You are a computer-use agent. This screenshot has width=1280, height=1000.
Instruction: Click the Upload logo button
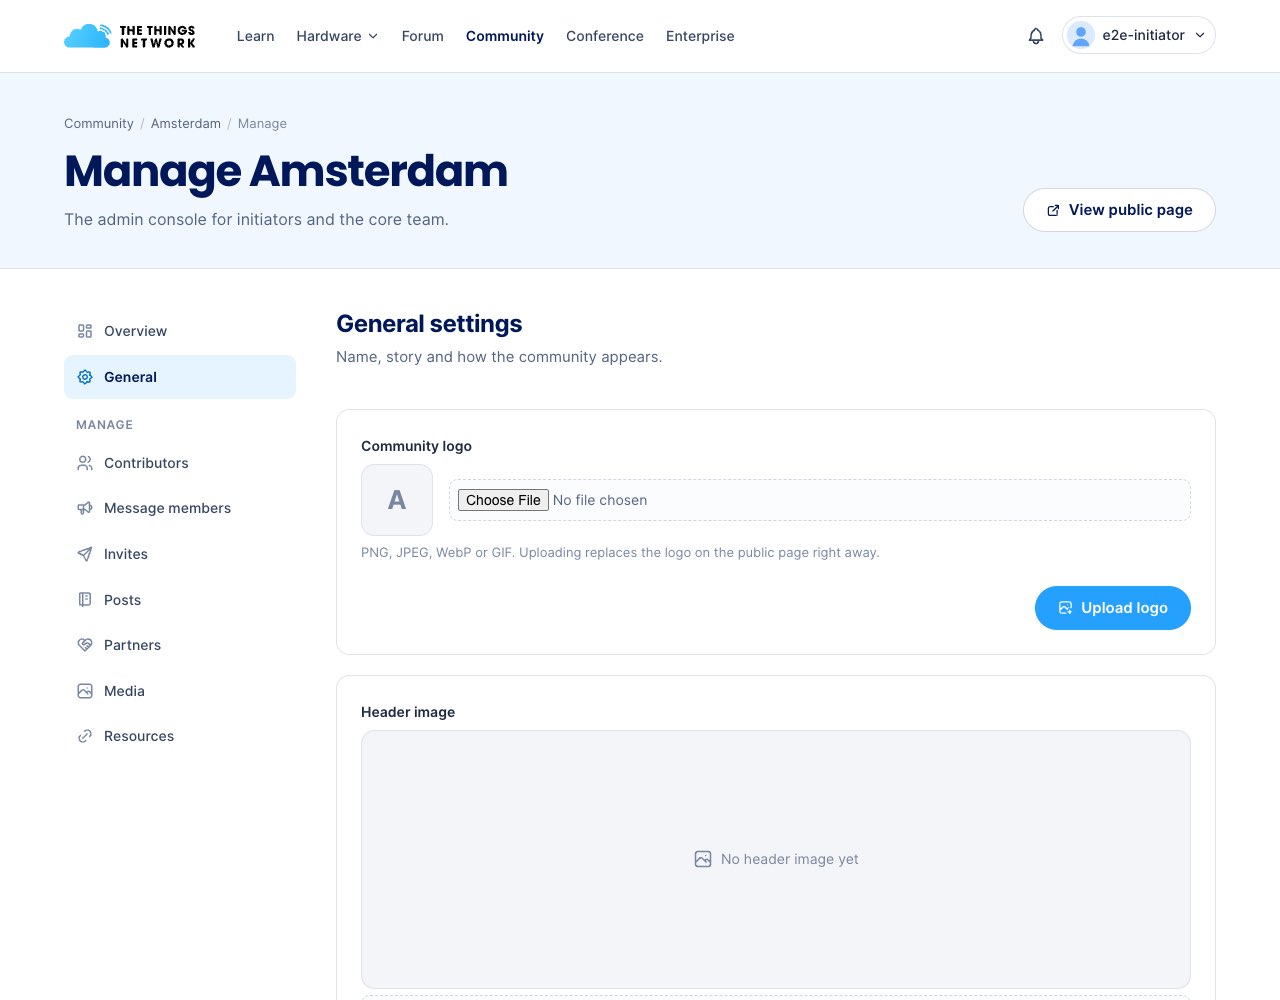(1112, 608)
